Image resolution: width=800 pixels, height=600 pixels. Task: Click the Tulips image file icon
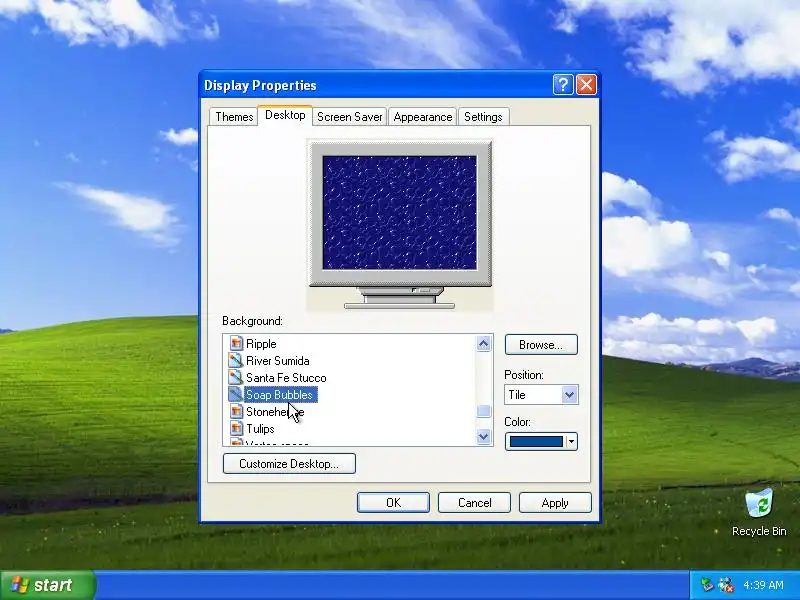(x=236, y=428)
